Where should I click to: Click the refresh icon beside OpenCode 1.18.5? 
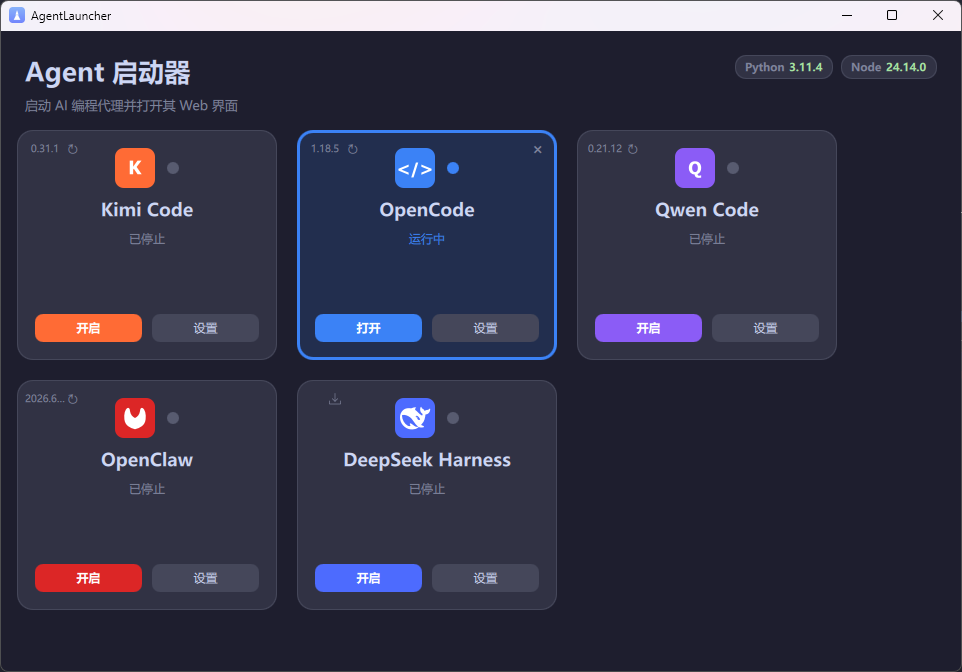[x=353, y=149]
